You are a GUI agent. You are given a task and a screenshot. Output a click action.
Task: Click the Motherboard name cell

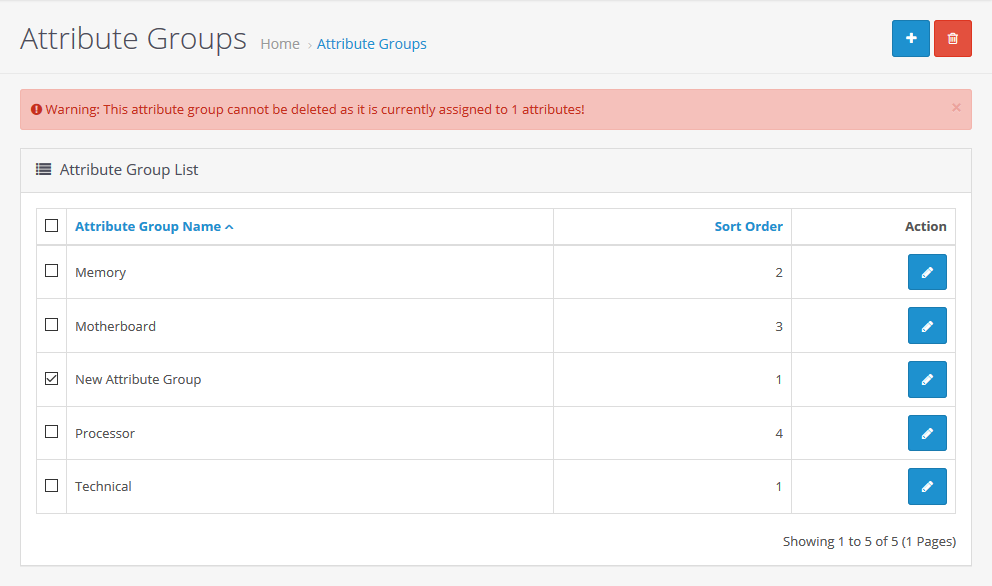(309, 326)
